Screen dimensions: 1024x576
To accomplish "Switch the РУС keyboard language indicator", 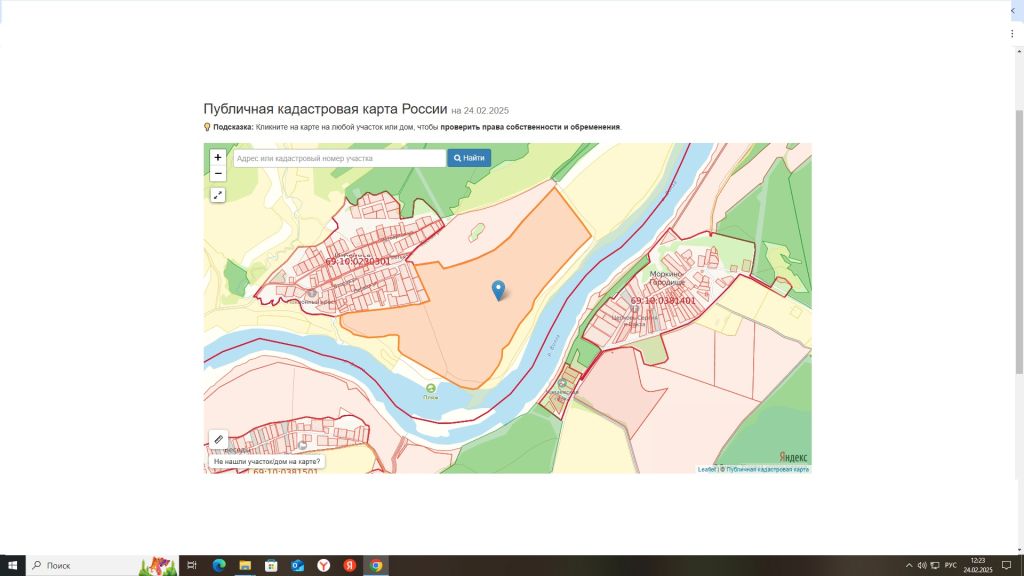I will [950, 565].
